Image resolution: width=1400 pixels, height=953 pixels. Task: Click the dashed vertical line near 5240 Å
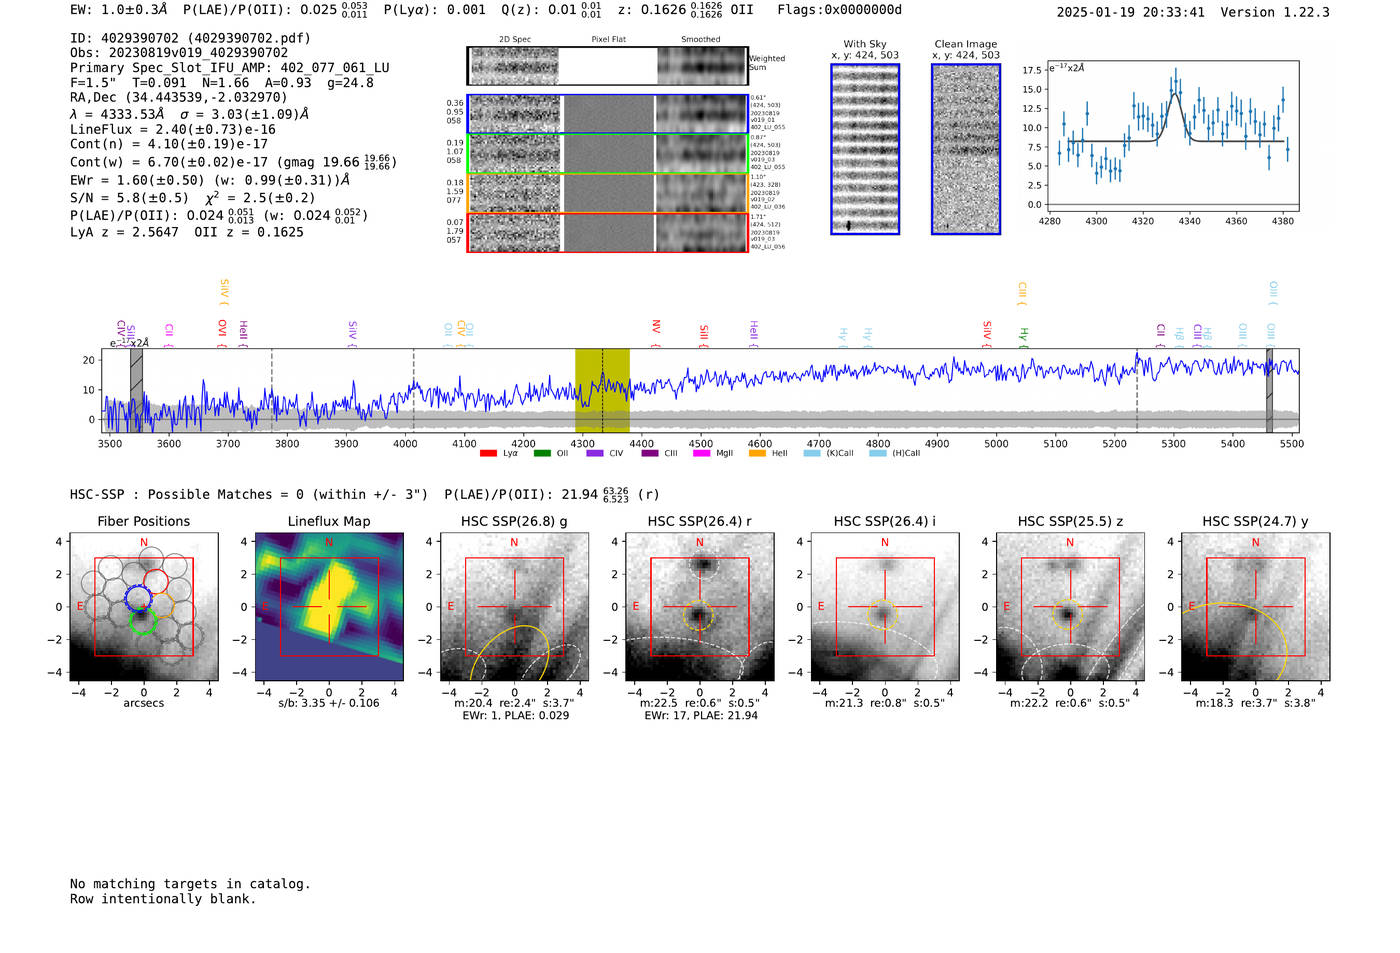(1137, 390)
